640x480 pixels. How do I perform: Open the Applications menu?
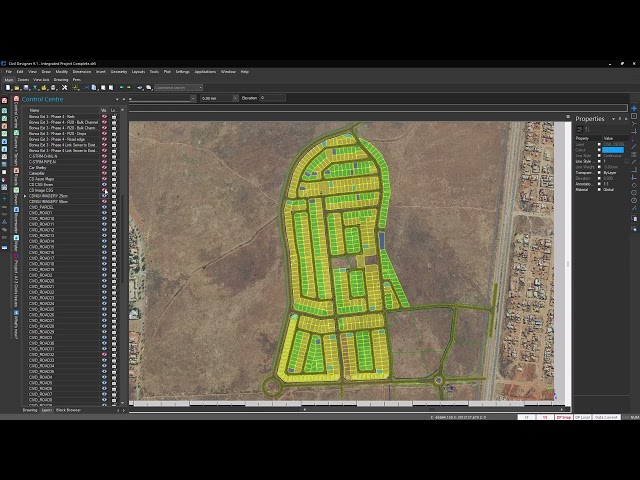pos(205,72)
